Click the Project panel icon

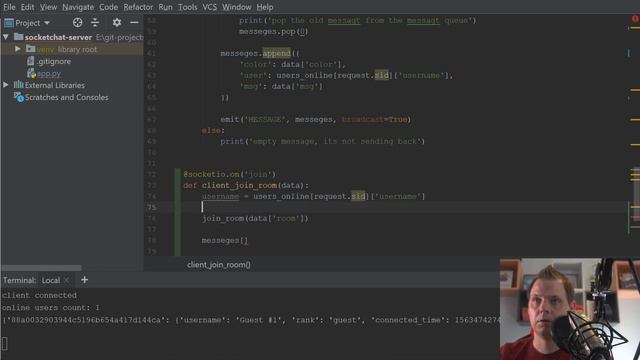(9, 23)
